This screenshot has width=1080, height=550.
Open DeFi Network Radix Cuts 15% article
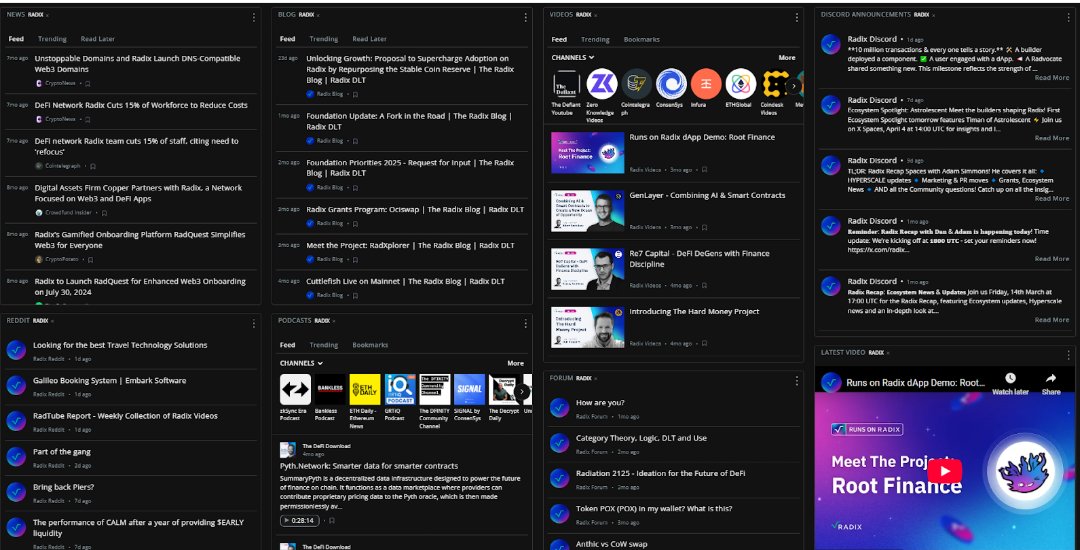(141, 105)
